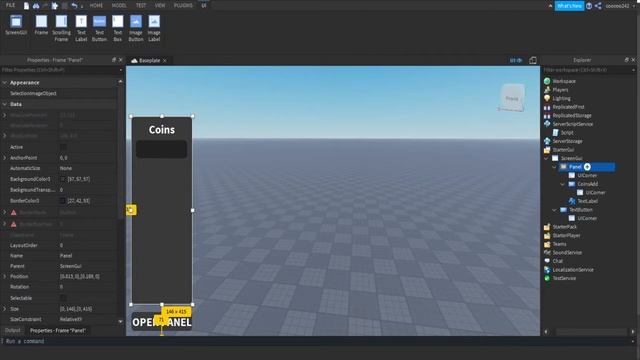
Task: Toggle the Selectable property checkbox
Action: 63,298
